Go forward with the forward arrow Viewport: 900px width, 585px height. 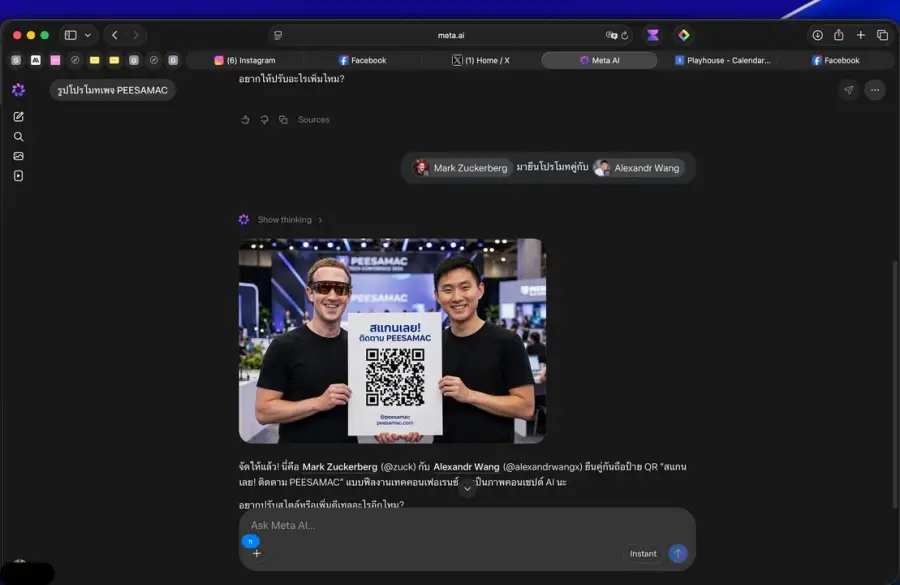[135, 35]
